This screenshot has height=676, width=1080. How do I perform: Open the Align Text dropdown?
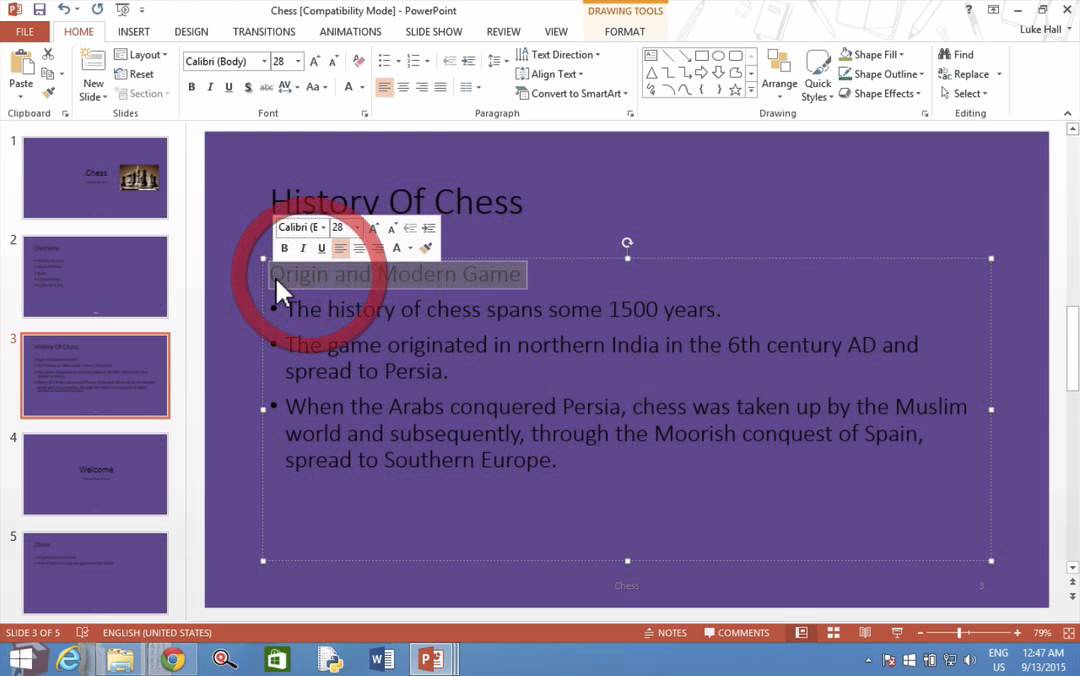[x=550, y=74]
